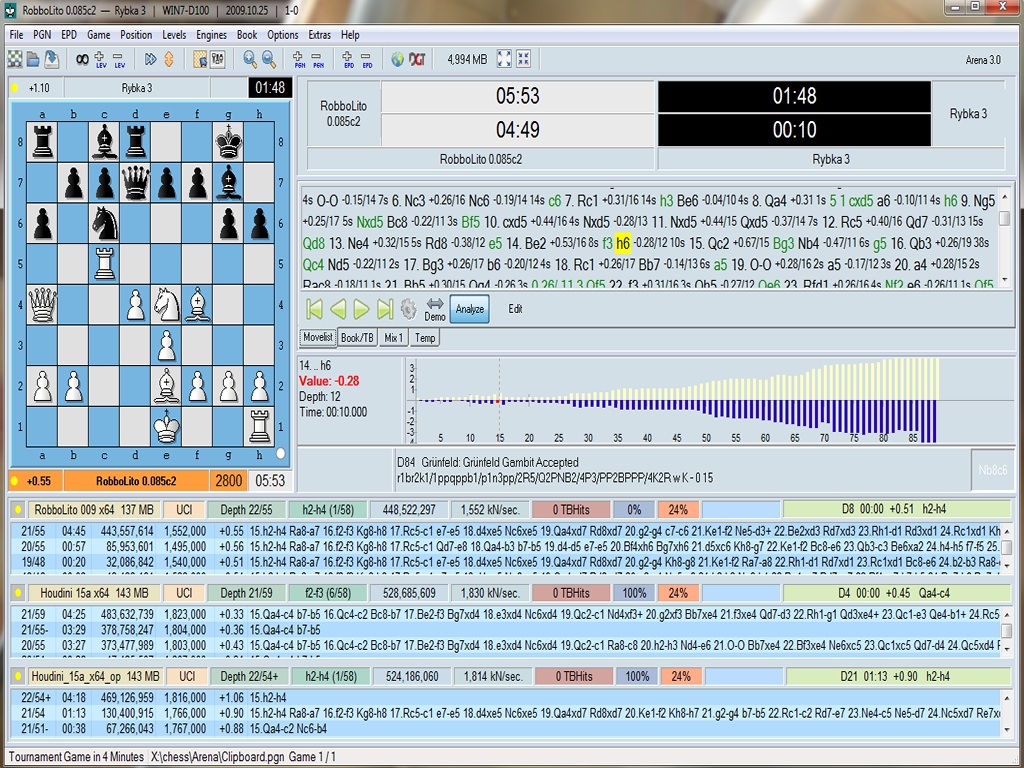Click the gear icon beside Demo
Viewport: 1024px width, 768px height.
(x=409, y=309)
